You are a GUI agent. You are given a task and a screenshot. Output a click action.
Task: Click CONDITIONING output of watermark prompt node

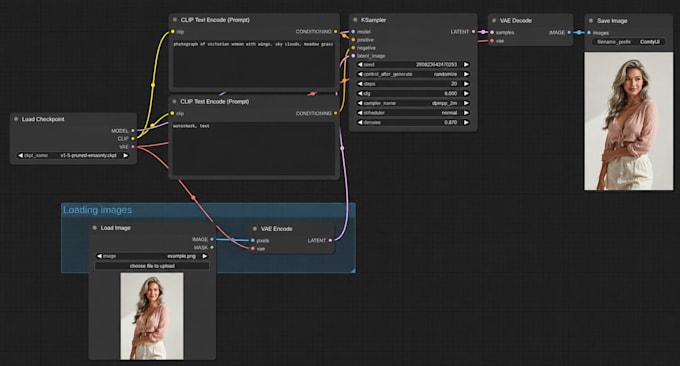(336, 113)
